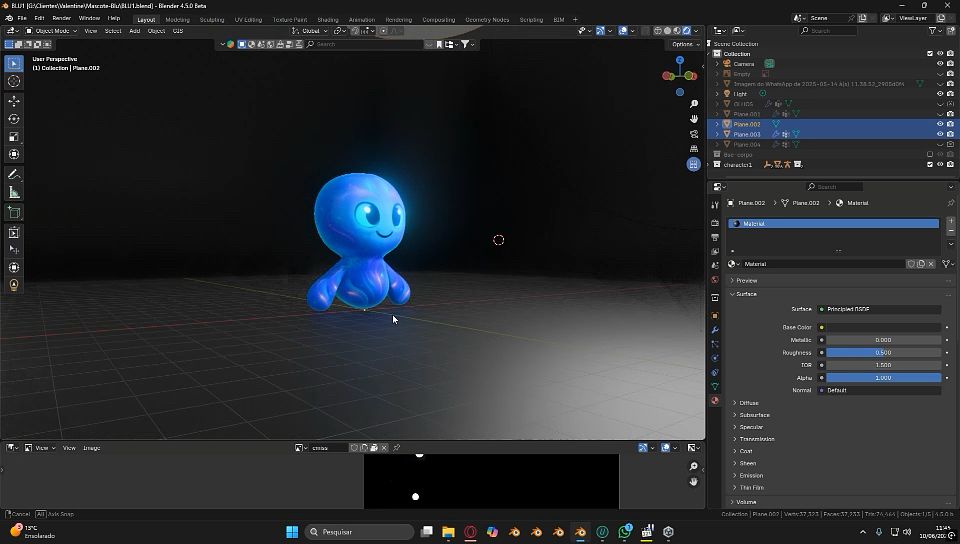Click the viewport zoom magnifier icon
Image resolution: width=960 pixels, height=544 pixels.
click(694, 104)
